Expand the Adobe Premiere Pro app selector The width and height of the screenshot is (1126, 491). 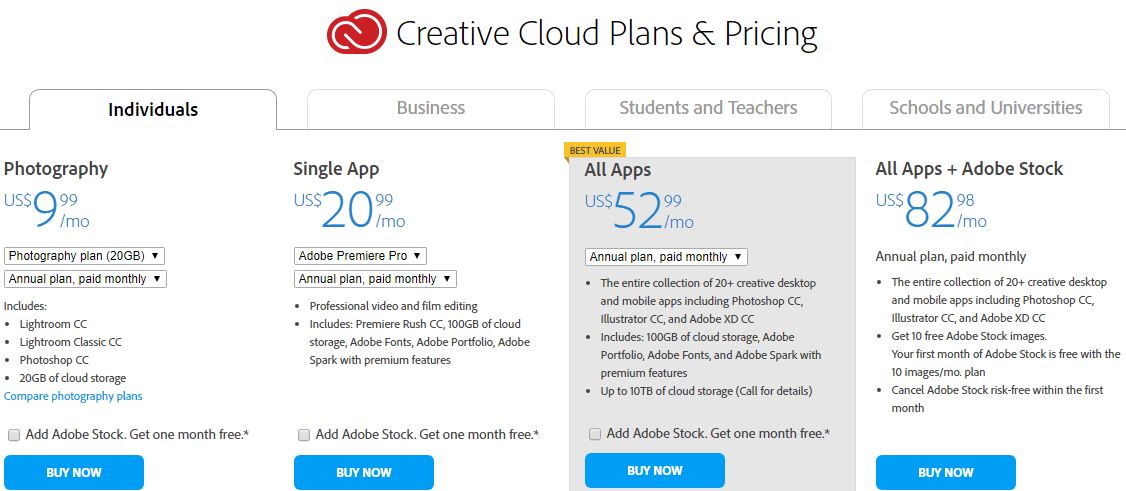360,256
